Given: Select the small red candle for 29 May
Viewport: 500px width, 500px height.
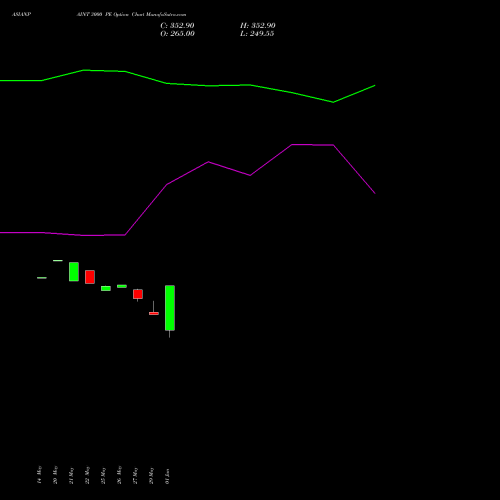Looking at the screenshot, I should 154,313.
